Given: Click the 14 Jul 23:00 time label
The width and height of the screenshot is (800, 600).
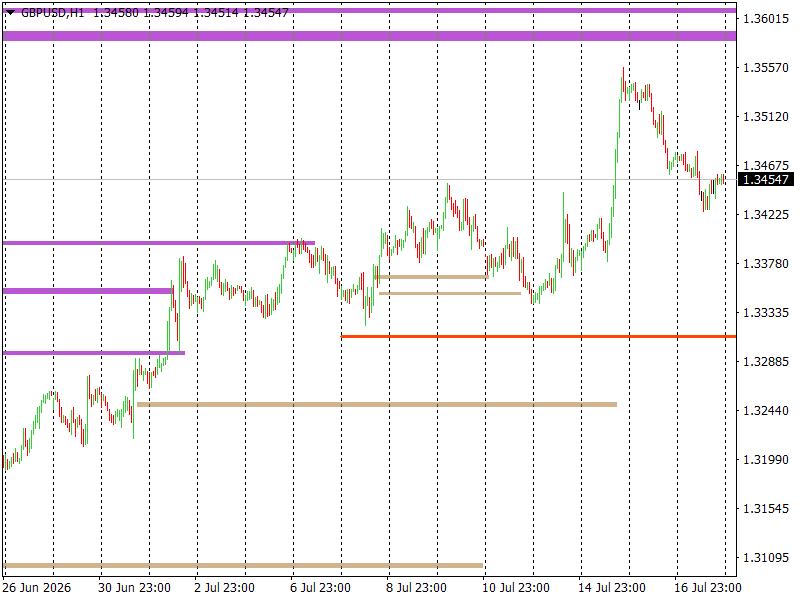Looking at the screenshot, I should coord(612,588).
